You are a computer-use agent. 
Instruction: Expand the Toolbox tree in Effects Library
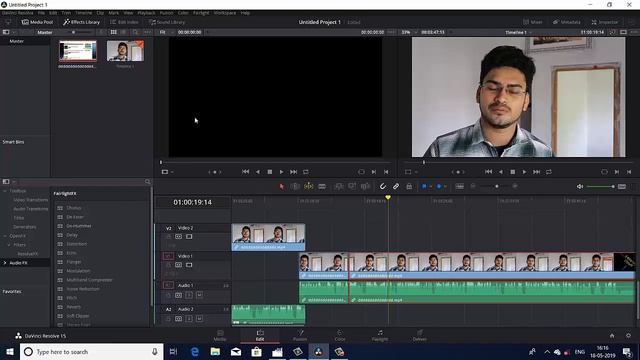(5, 191)
